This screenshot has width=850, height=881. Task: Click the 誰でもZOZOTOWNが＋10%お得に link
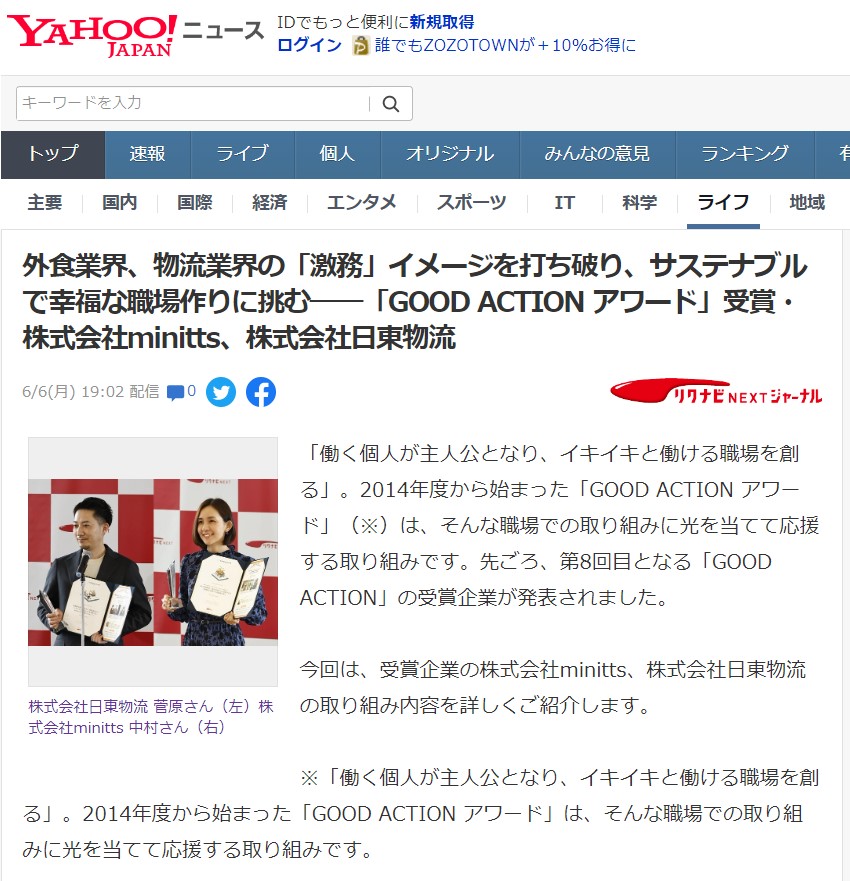505,46
